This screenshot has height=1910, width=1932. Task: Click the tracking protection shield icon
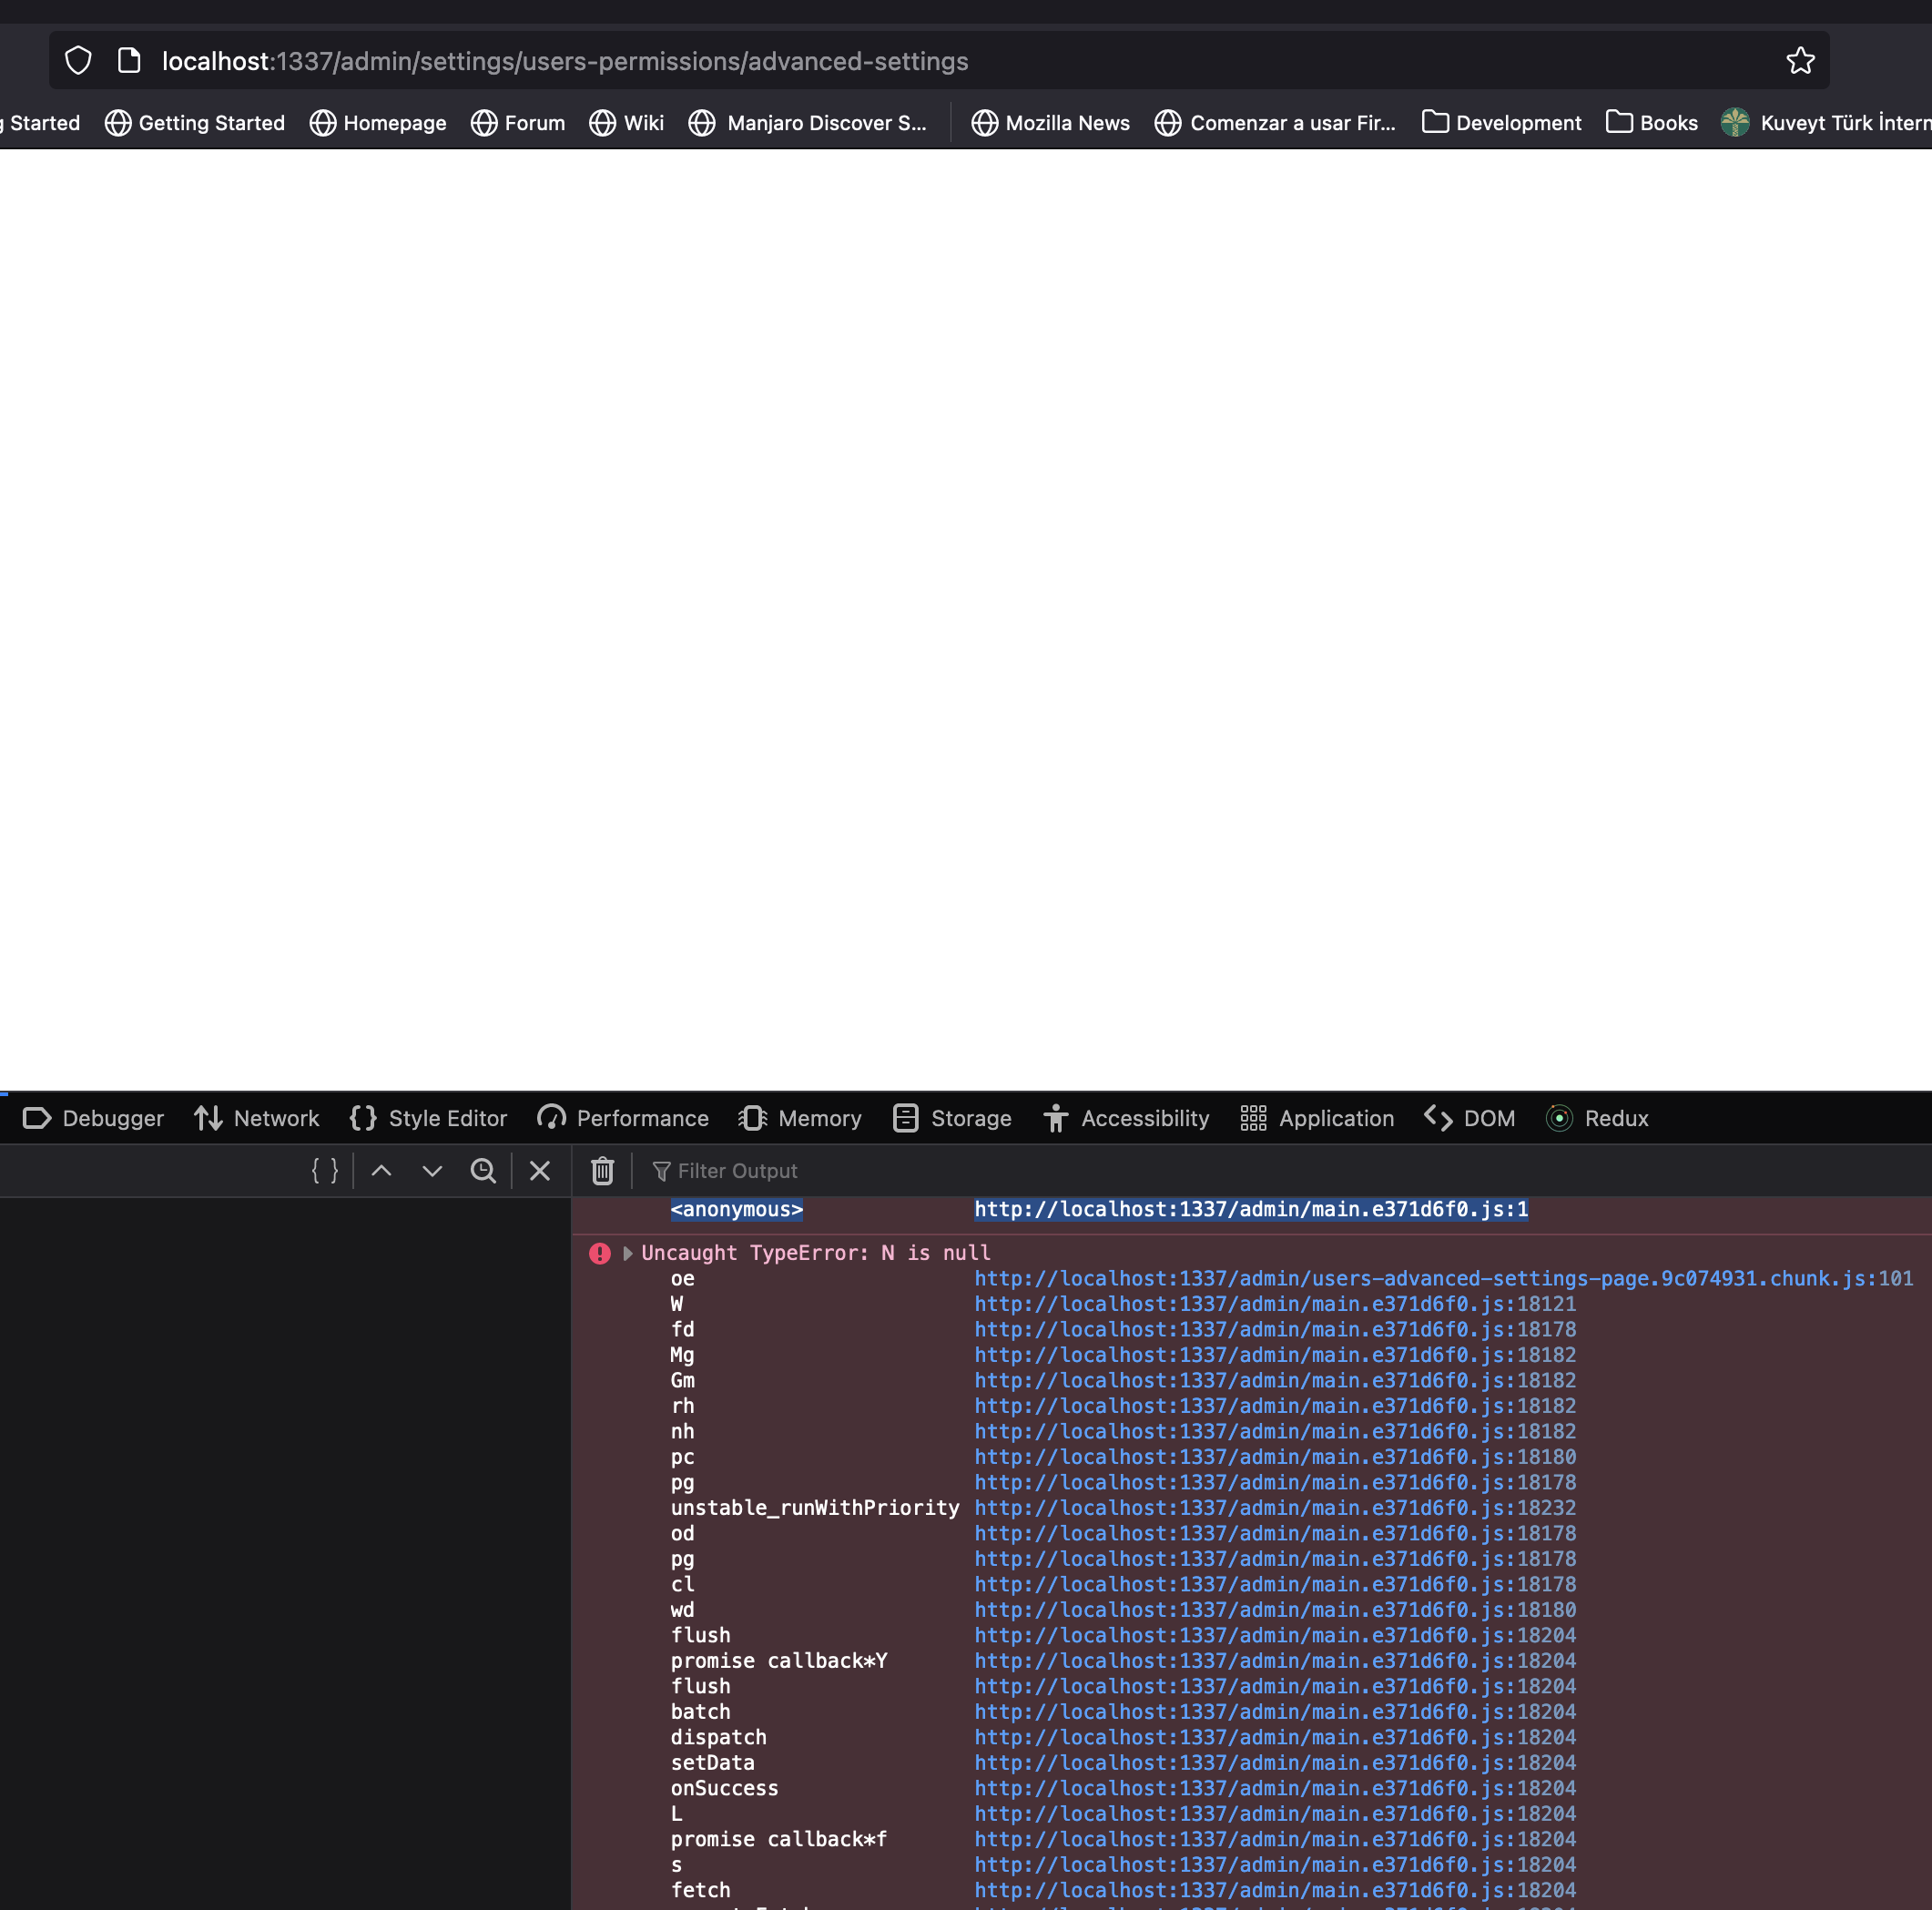point(78,60)
